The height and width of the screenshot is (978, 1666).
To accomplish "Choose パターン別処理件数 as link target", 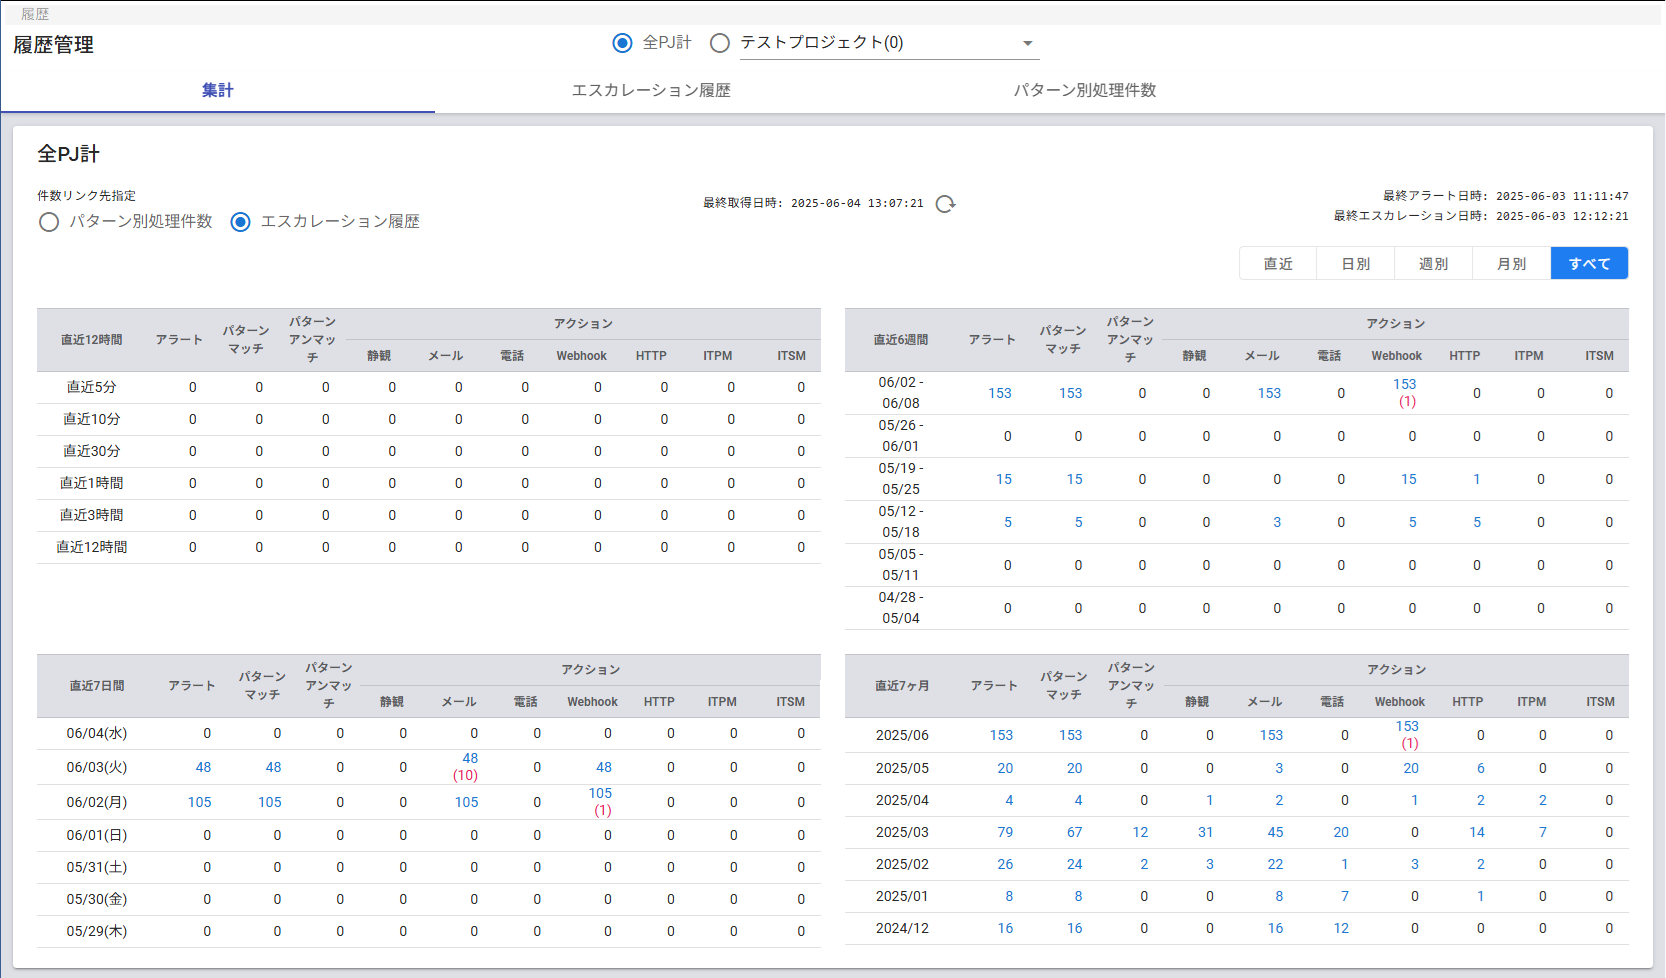I will coord(49,222).
